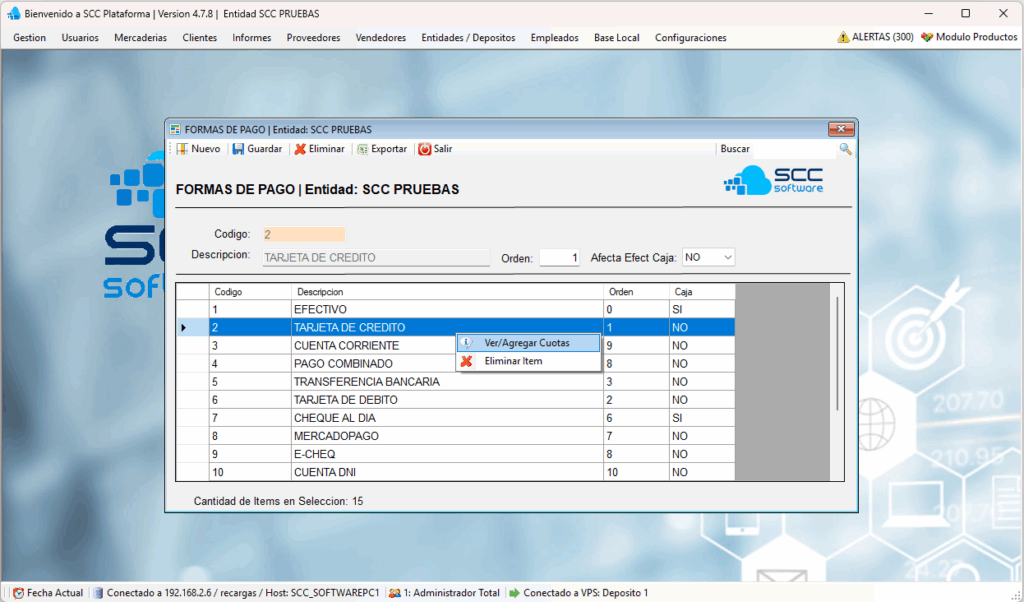The width and height of the screenshot is (1024, 602).
Task: Select Eliminar Item in context menu
Action: (x=513, y=361)
